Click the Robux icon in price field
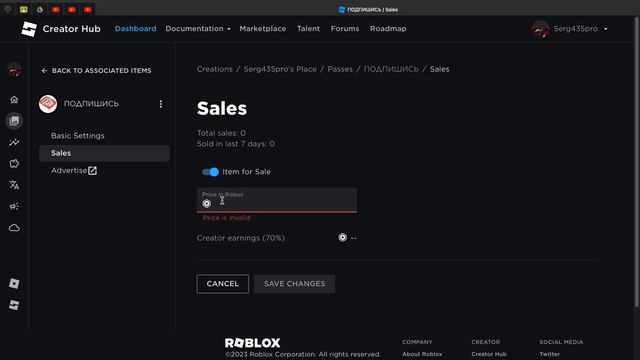This screenshot has width=640, height=360. pos(207,203)
